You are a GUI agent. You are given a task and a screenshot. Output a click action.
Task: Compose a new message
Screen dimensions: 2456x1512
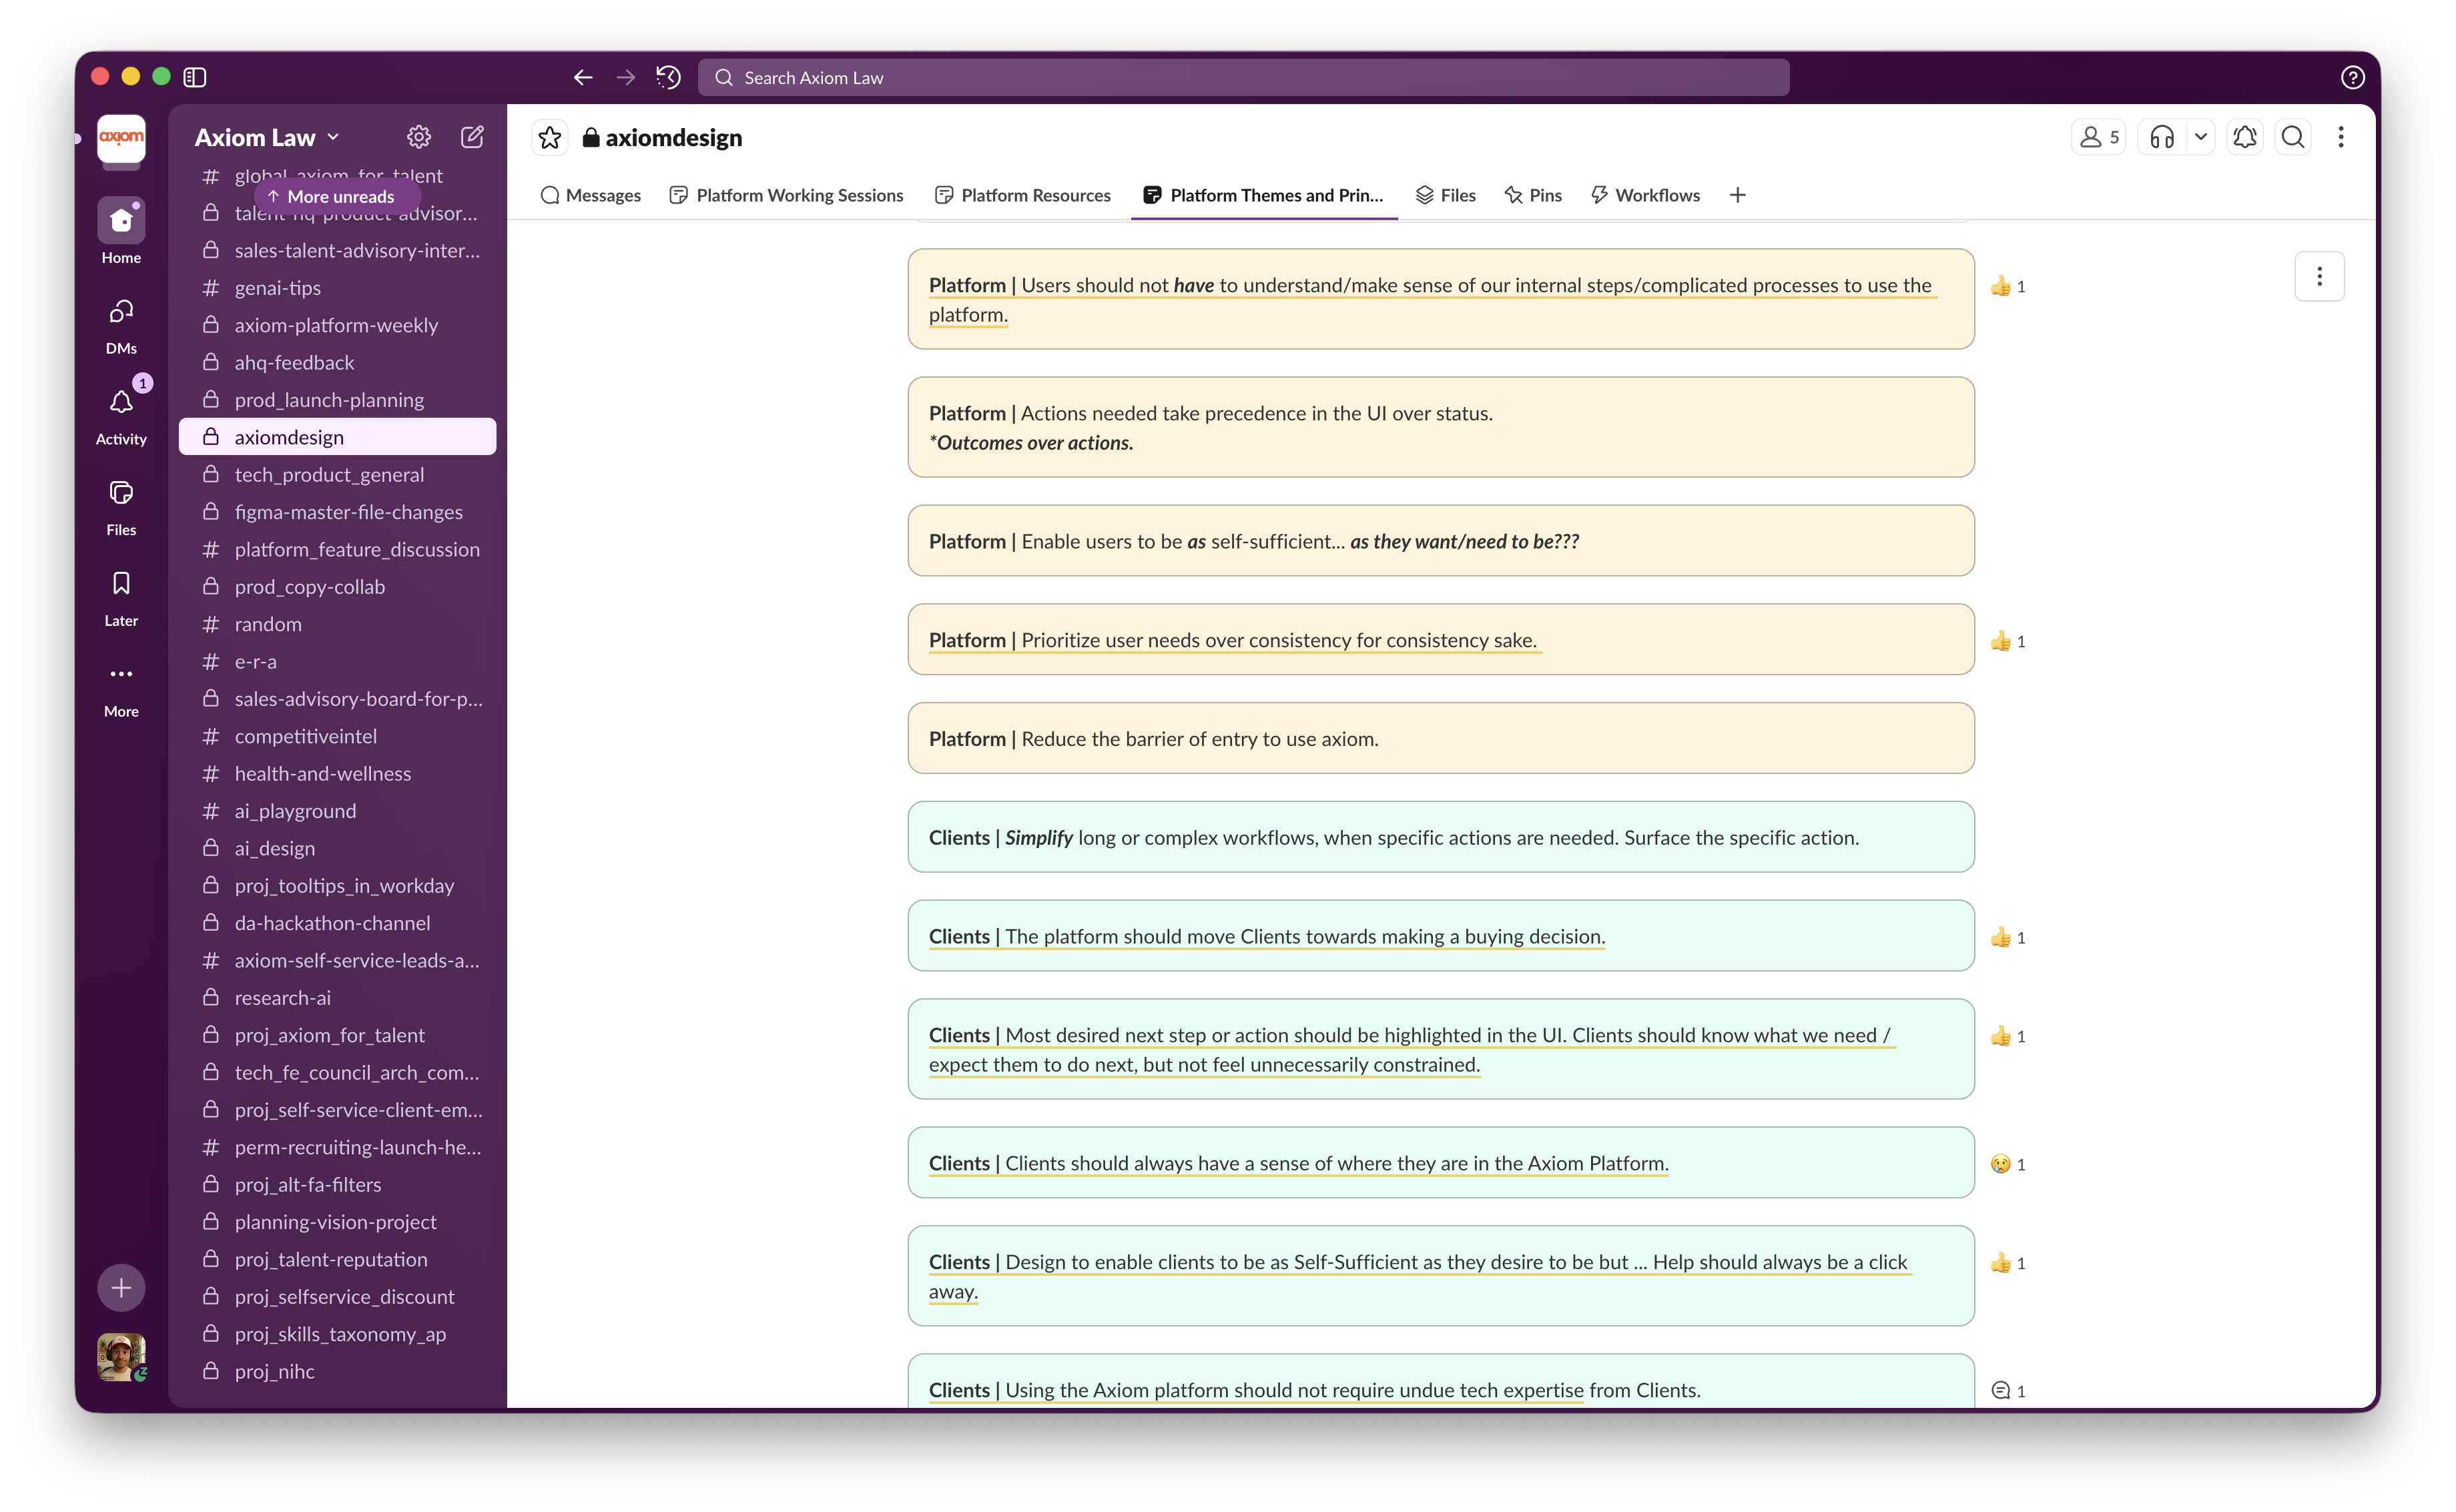(472, 137)
